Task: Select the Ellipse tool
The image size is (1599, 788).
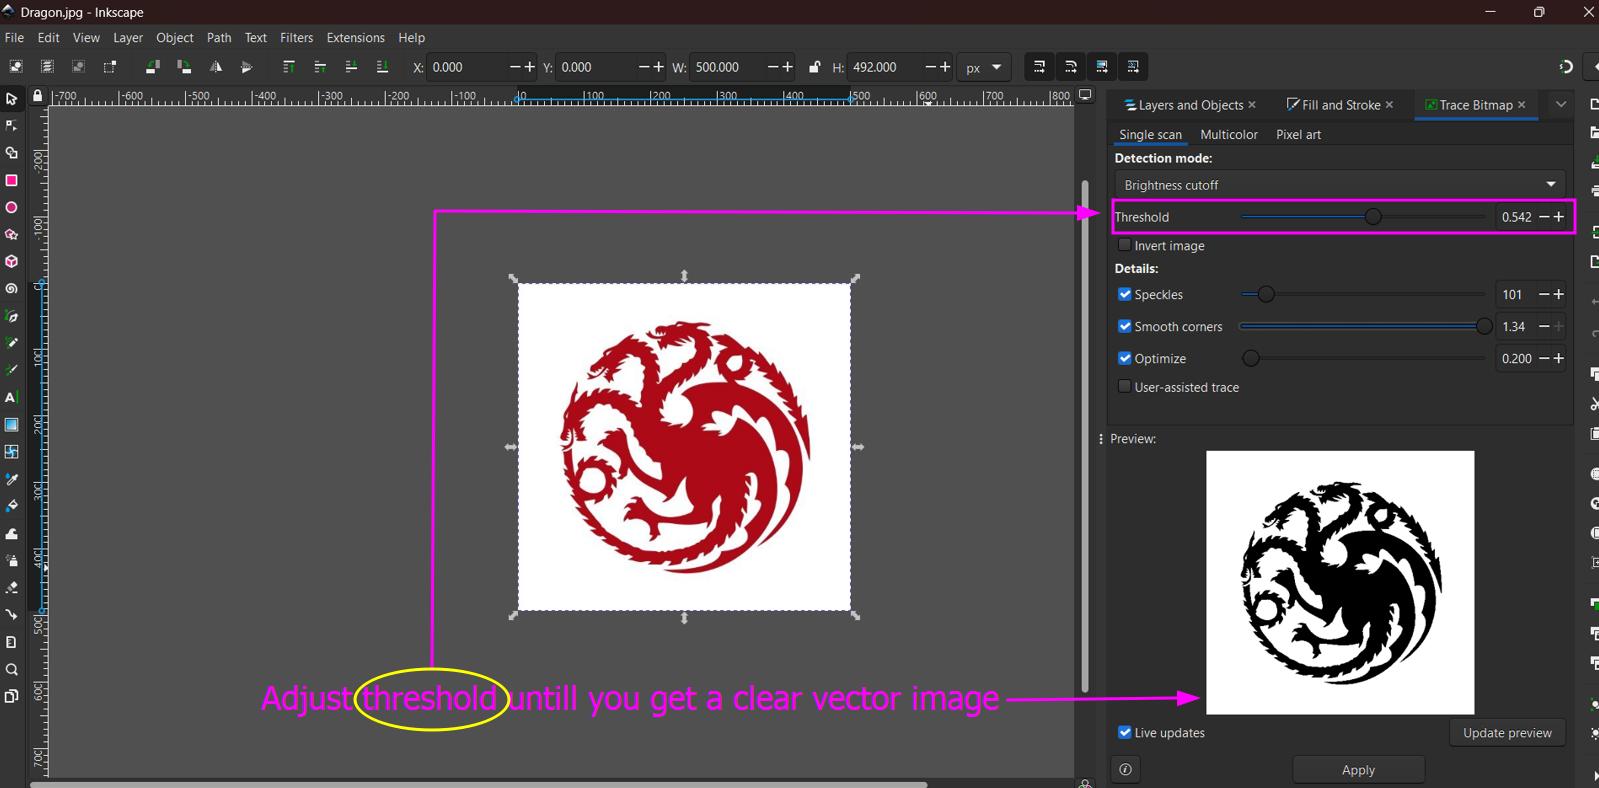Action: click(11, 207)
